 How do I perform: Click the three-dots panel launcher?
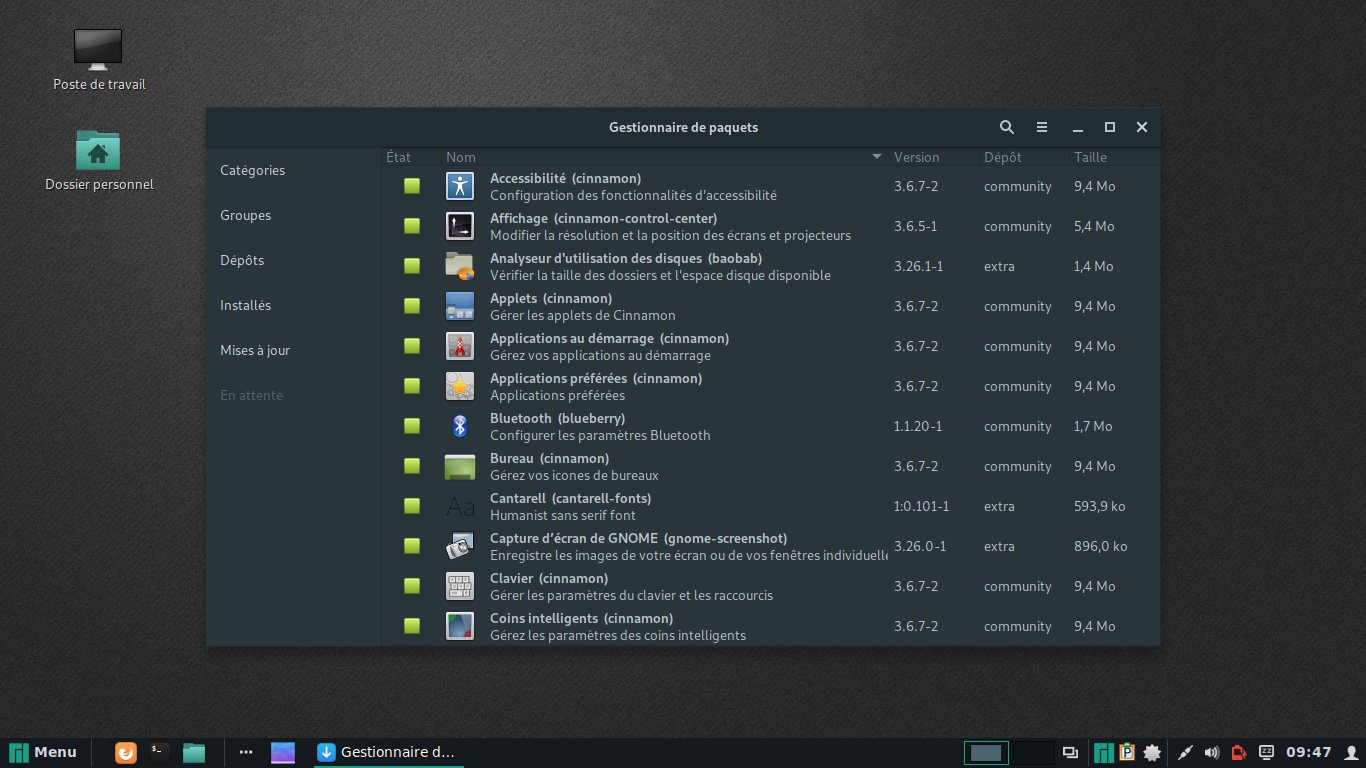[246, 752]
